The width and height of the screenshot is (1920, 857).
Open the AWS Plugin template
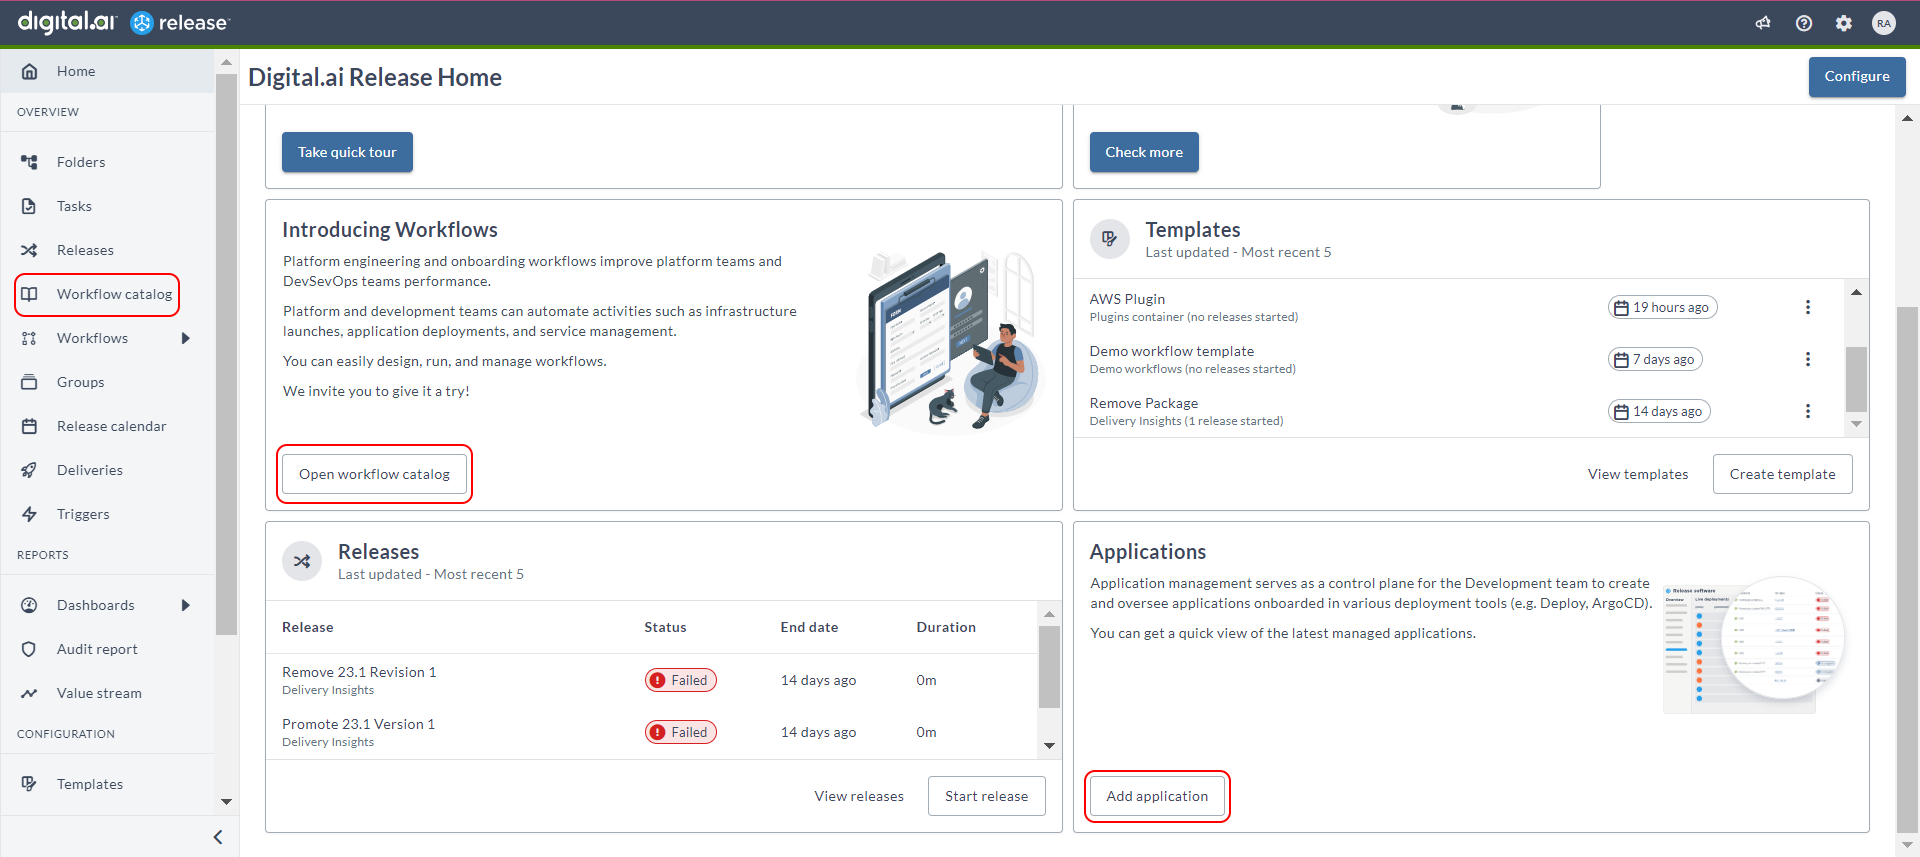coord(1127,299)
